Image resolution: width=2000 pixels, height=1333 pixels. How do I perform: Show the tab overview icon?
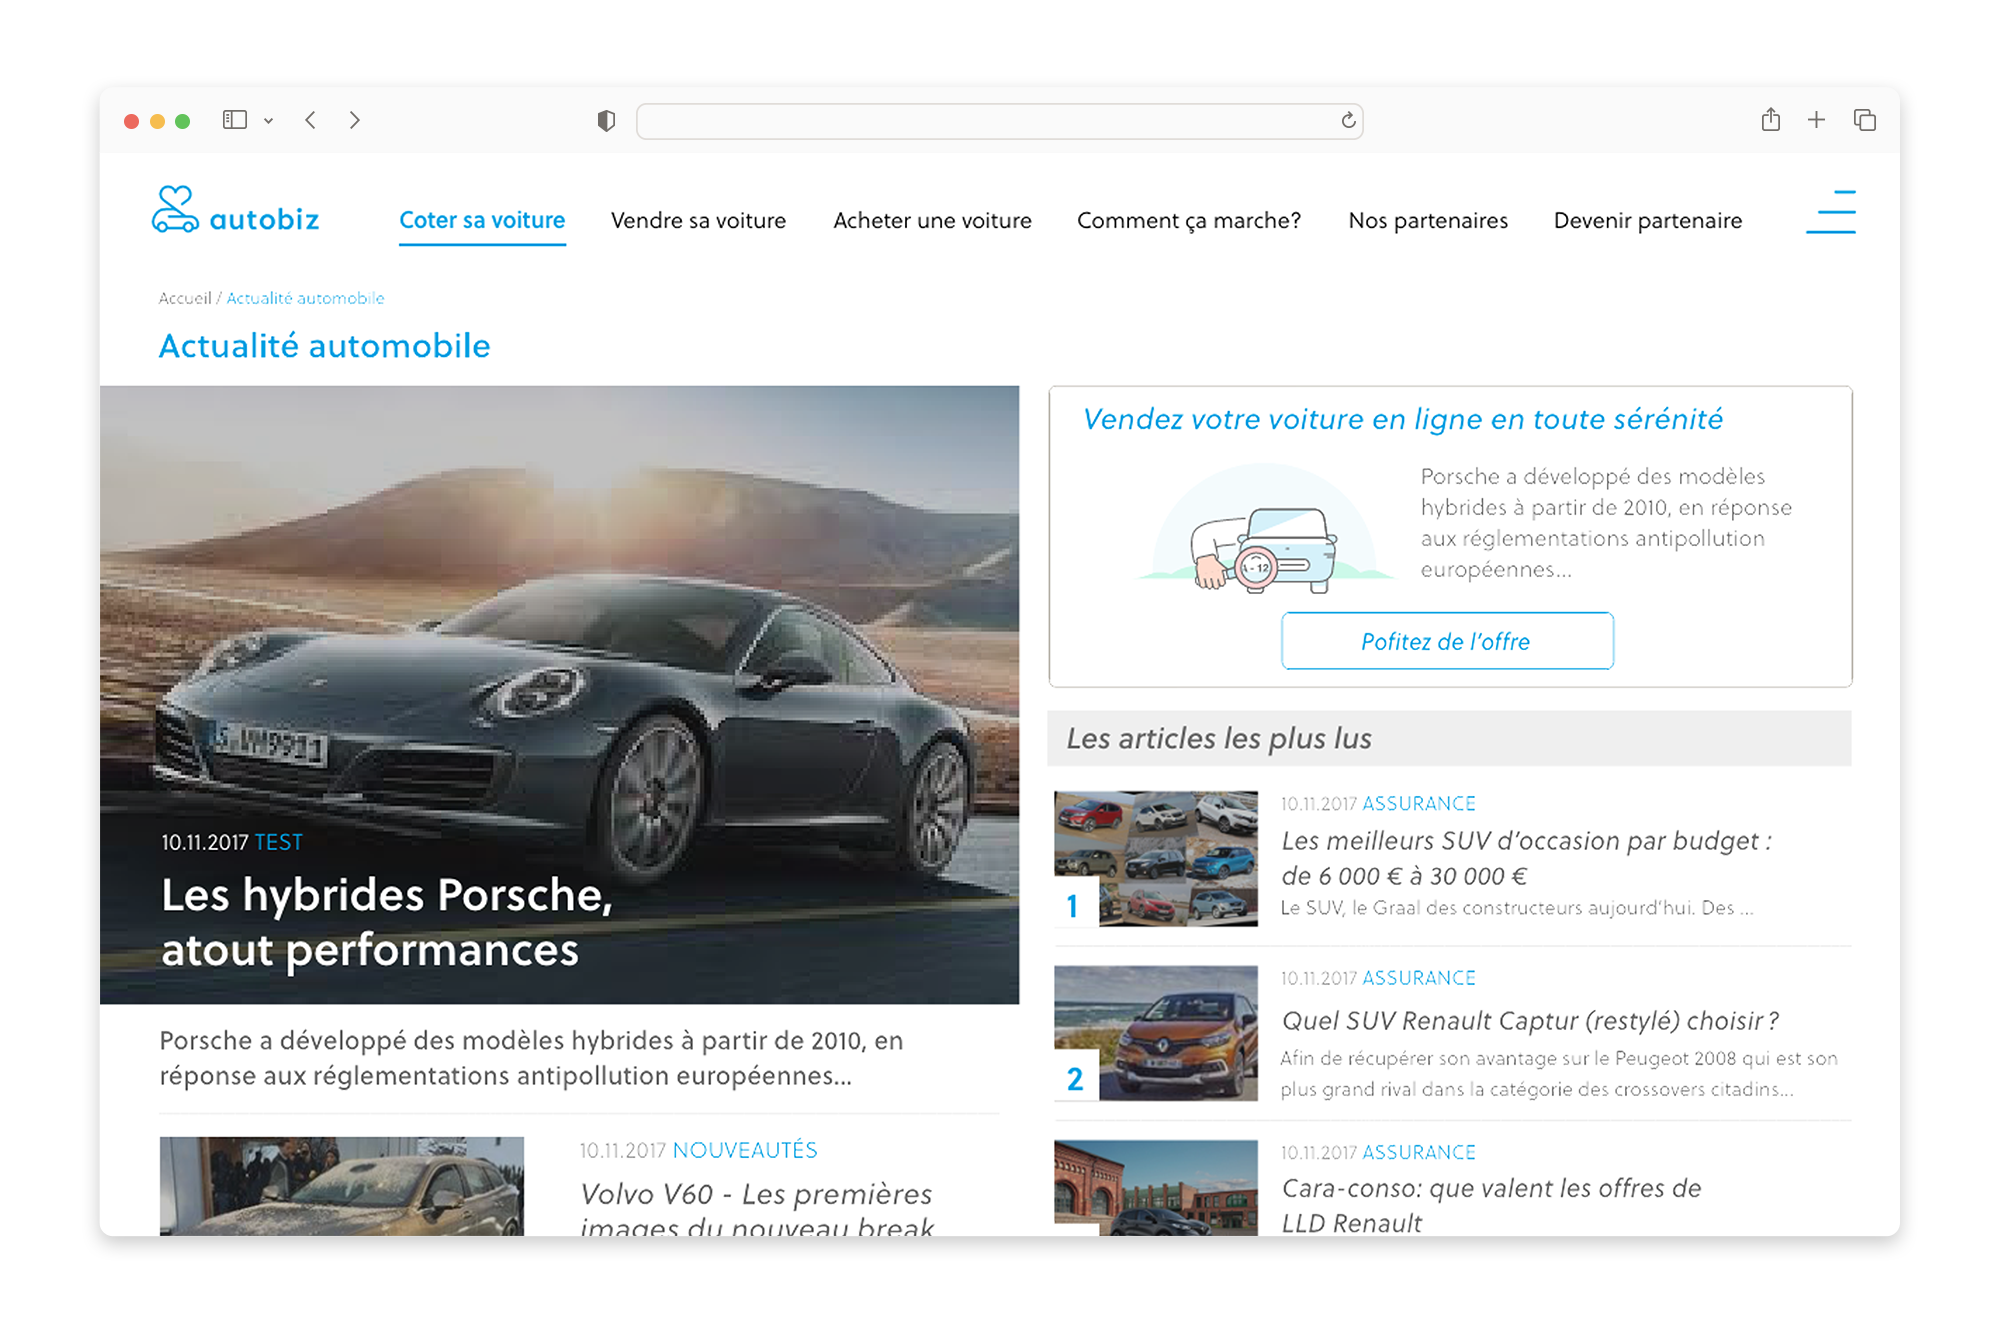click(1865, 120)
